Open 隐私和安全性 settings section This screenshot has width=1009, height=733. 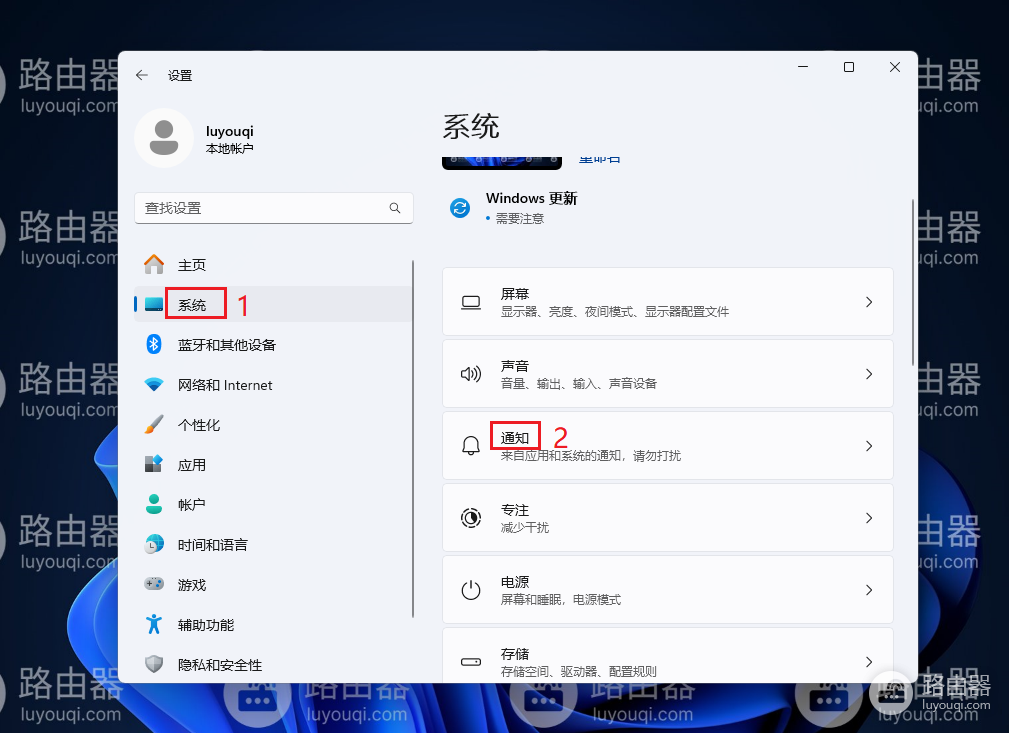tap(273, 664)
